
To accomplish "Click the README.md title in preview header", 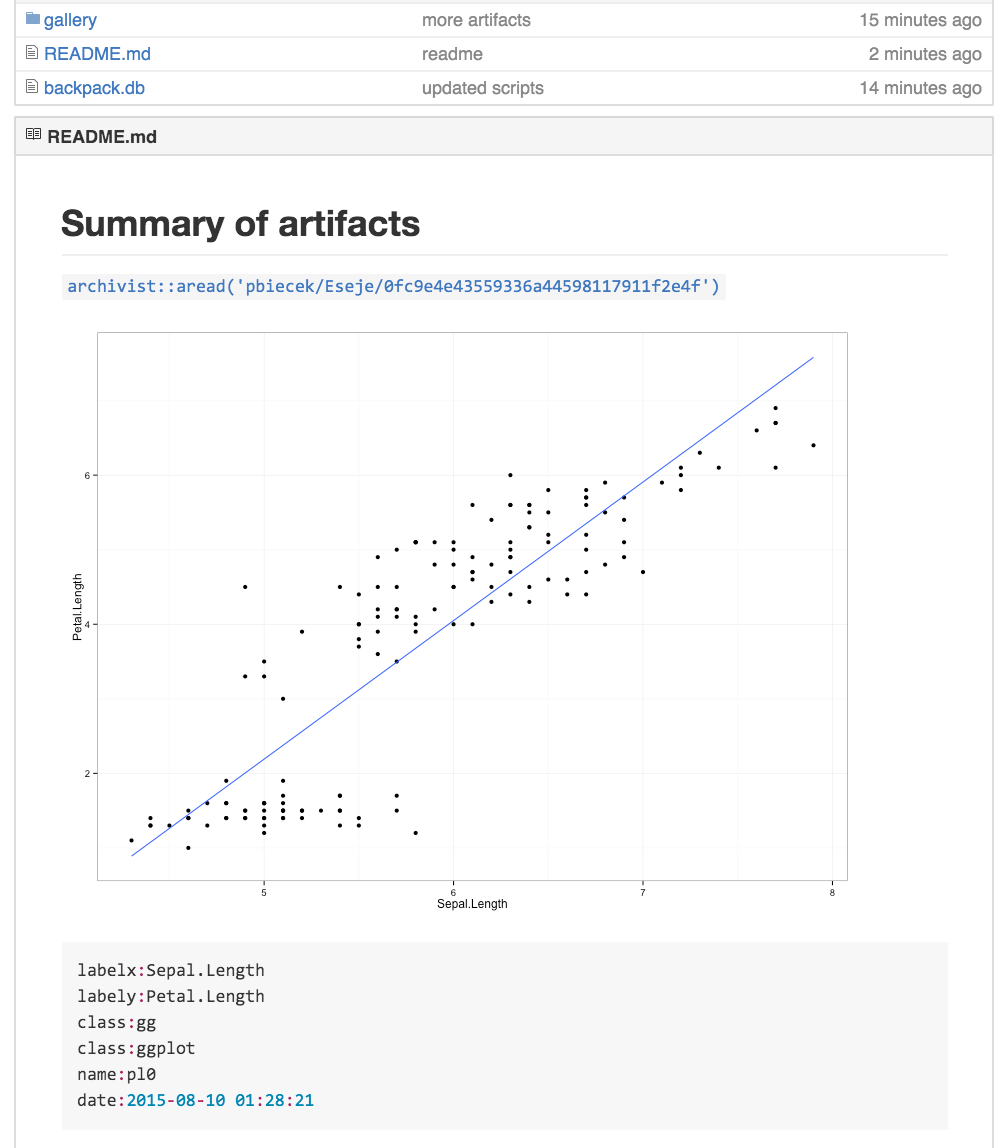I will (x=102, y=136).
